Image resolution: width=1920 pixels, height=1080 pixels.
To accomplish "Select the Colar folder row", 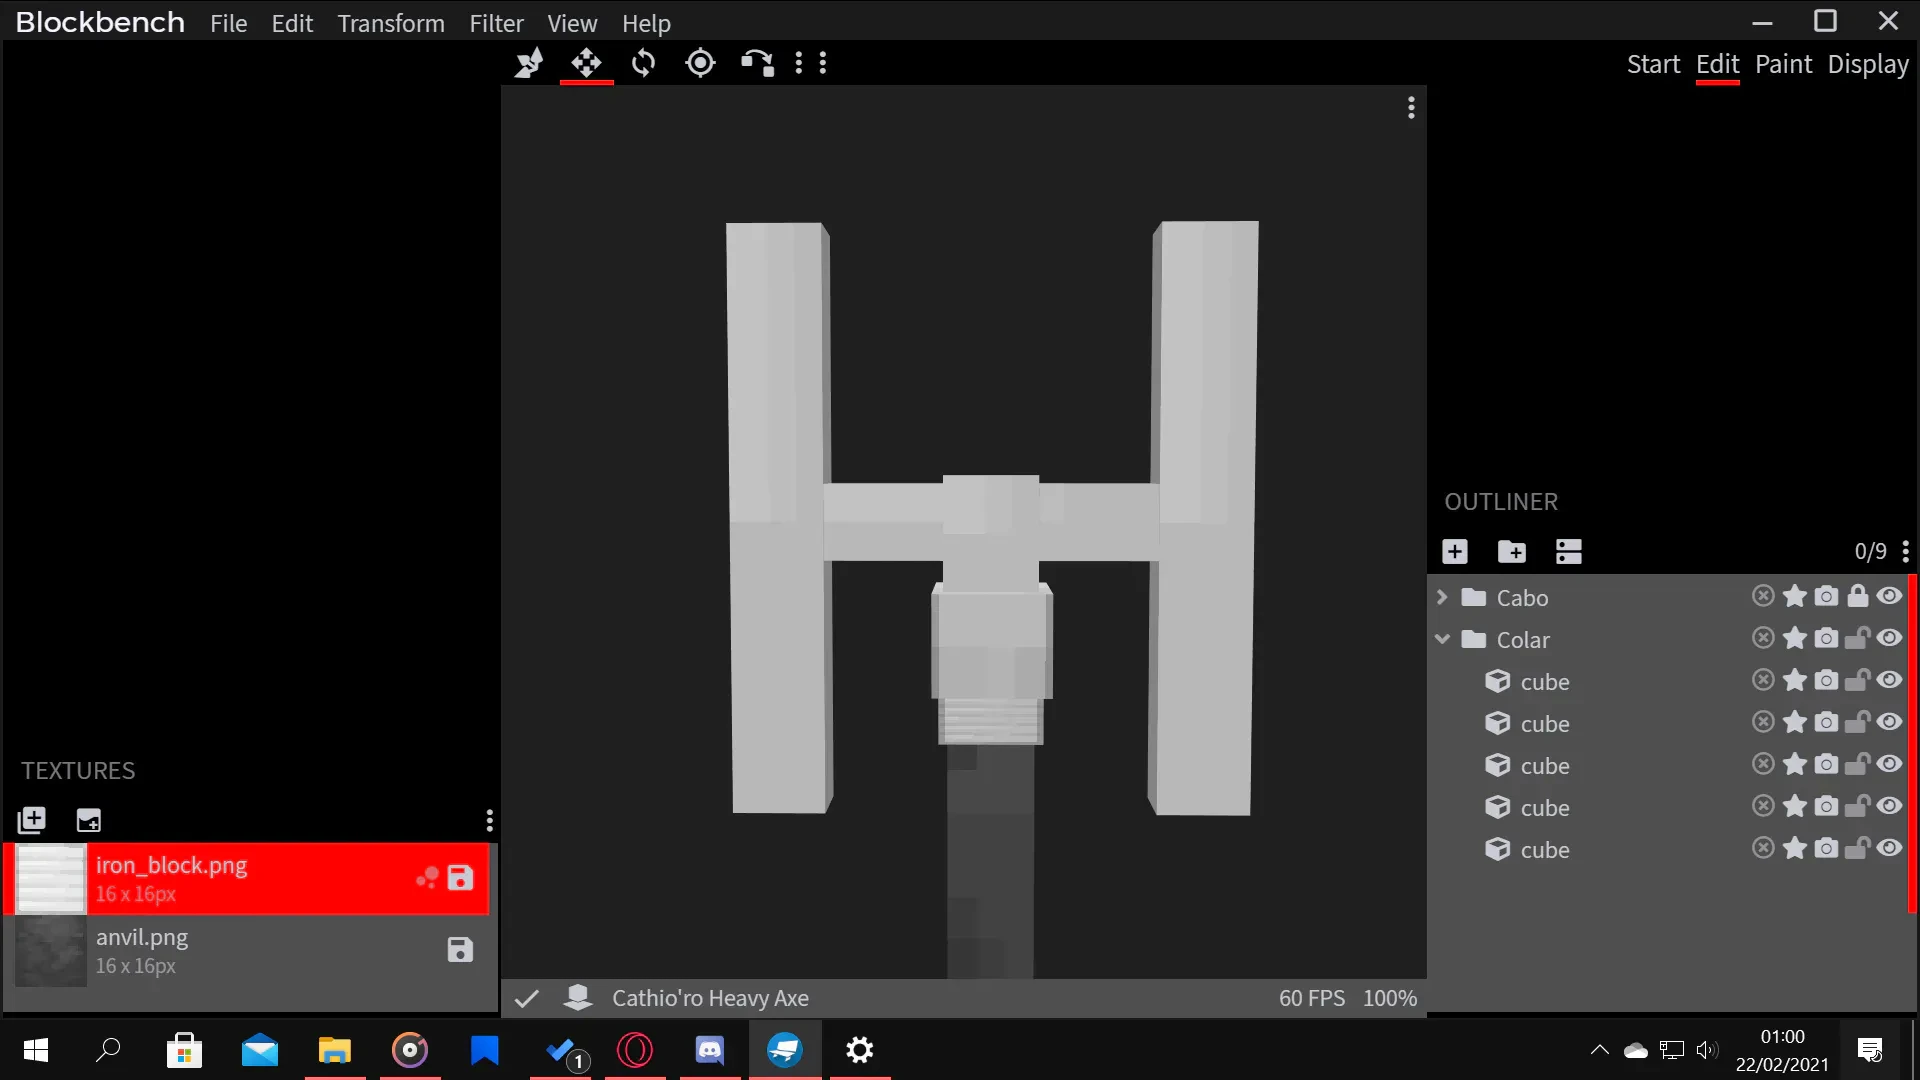I will 1668,639.
